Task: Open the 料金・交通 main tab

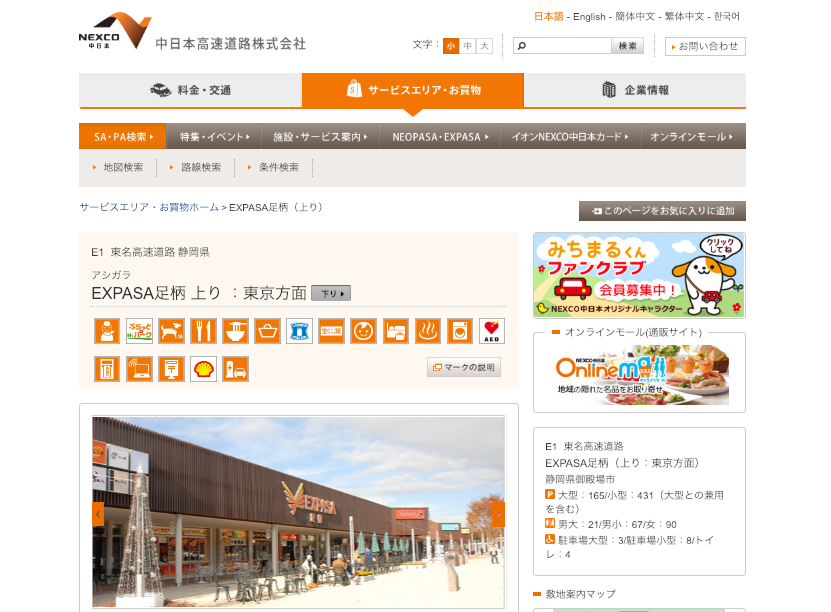Action: pos(191,90)
